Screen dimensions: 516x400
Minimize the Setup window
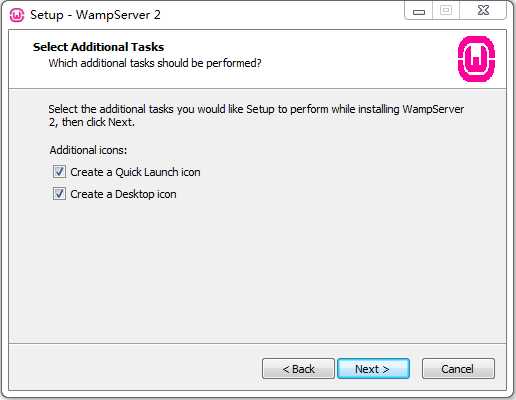click(419, 11)
